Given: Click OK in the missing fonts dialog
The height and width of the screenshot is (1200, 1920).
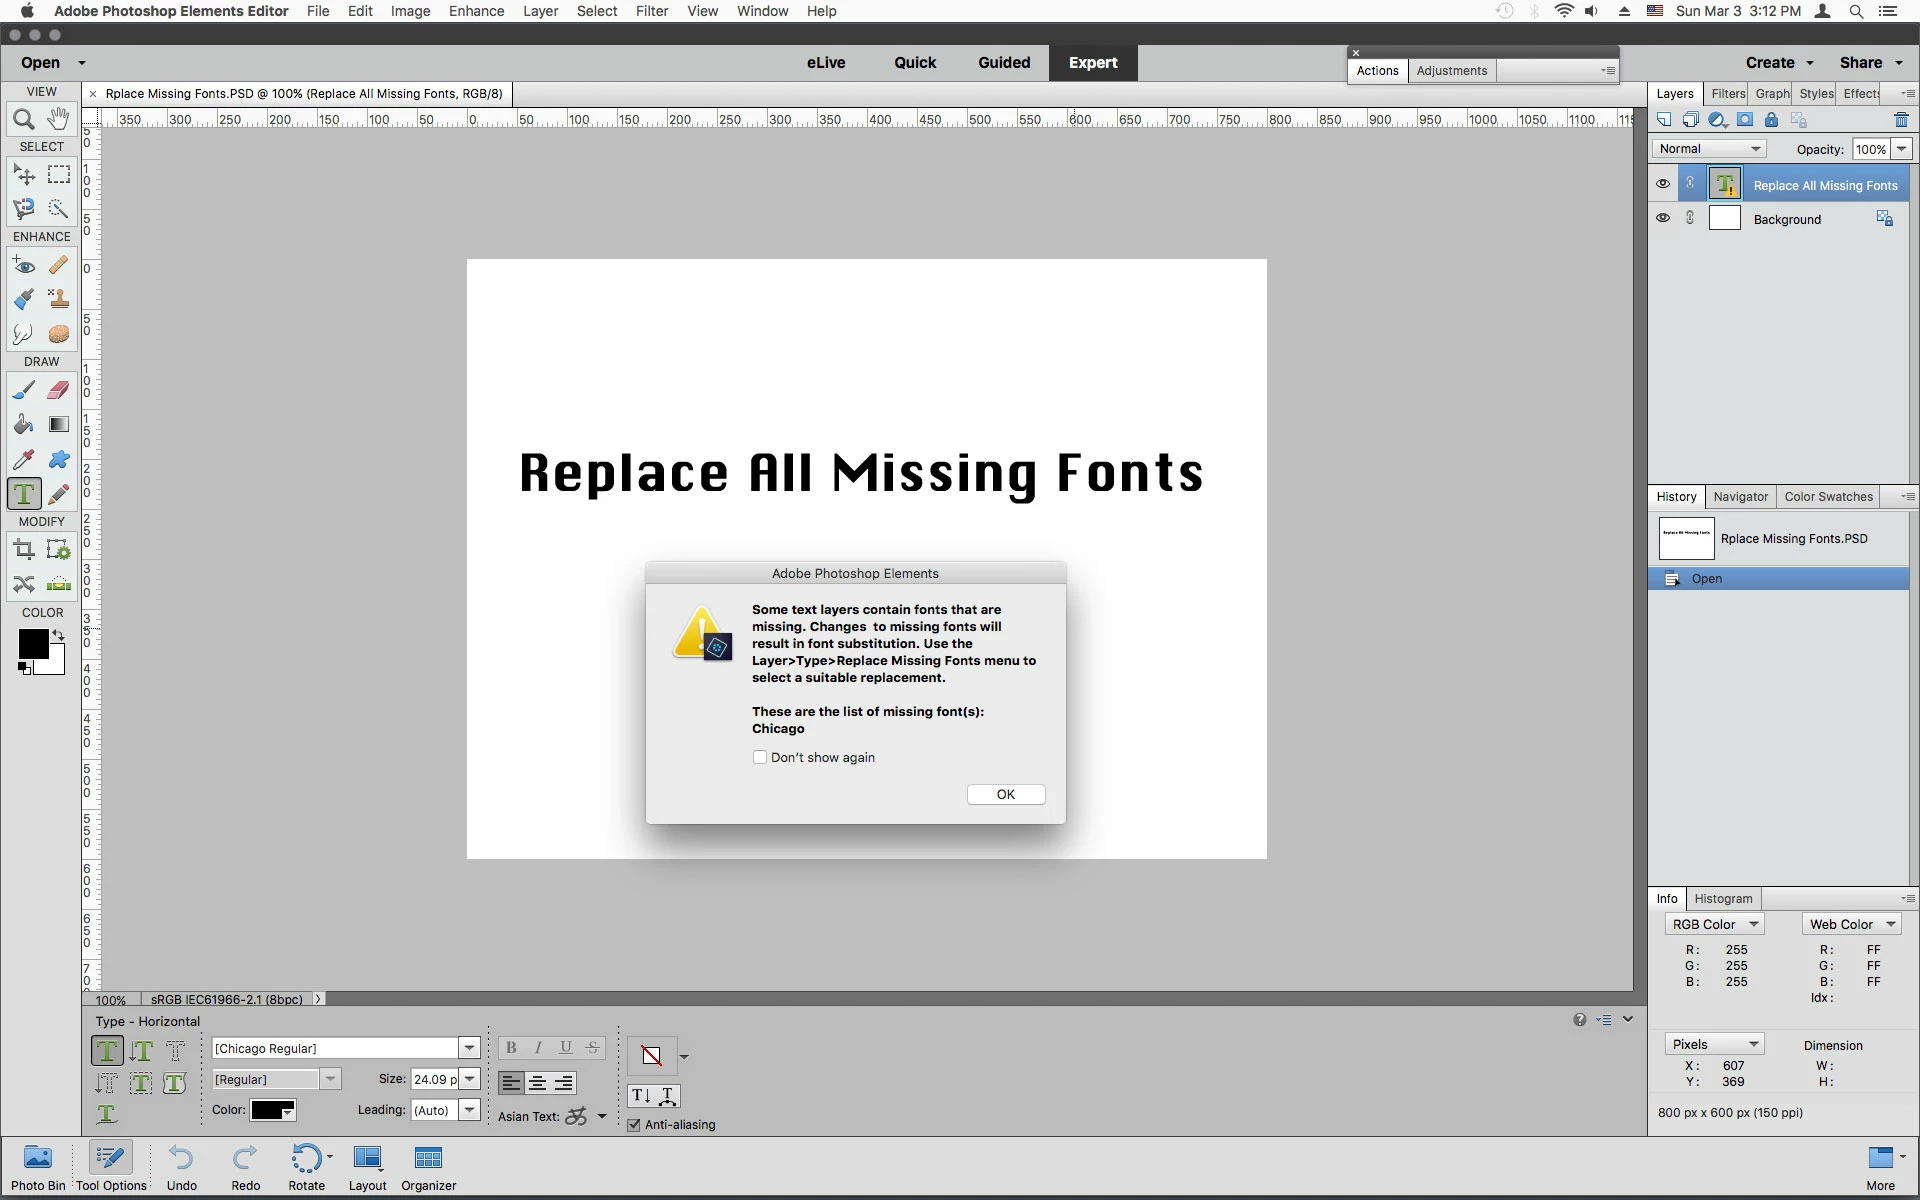Looking at the screenshot, I should (1005, 794).
